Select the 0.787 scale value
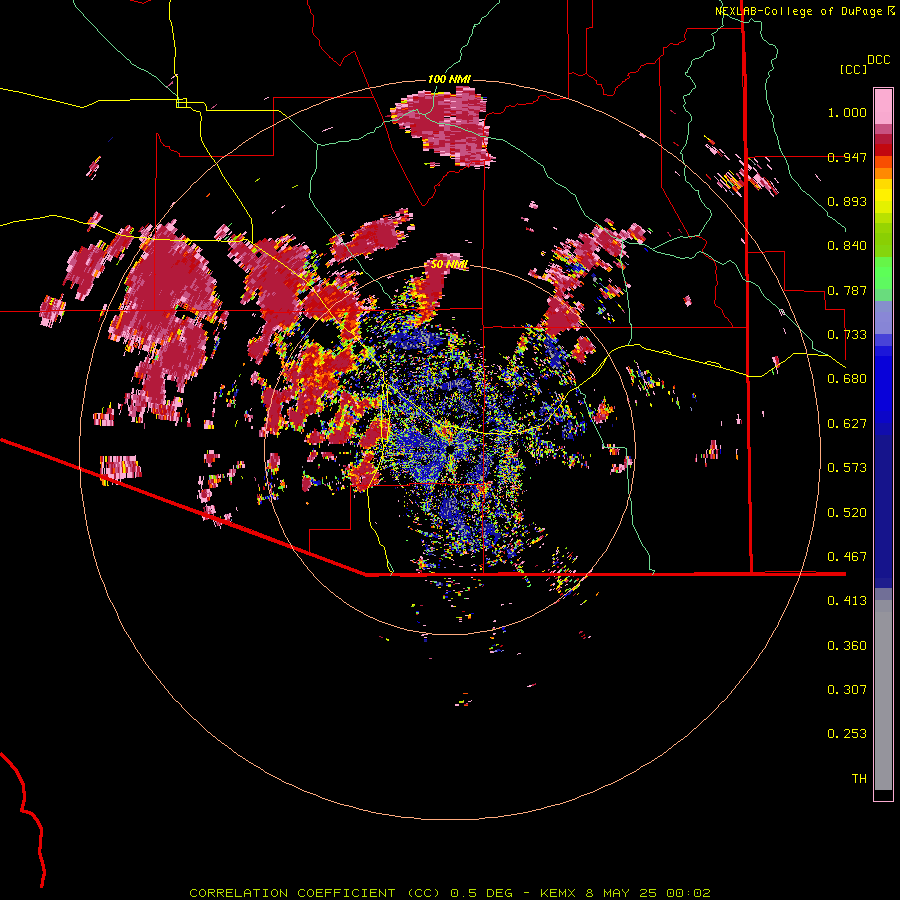 847,290
